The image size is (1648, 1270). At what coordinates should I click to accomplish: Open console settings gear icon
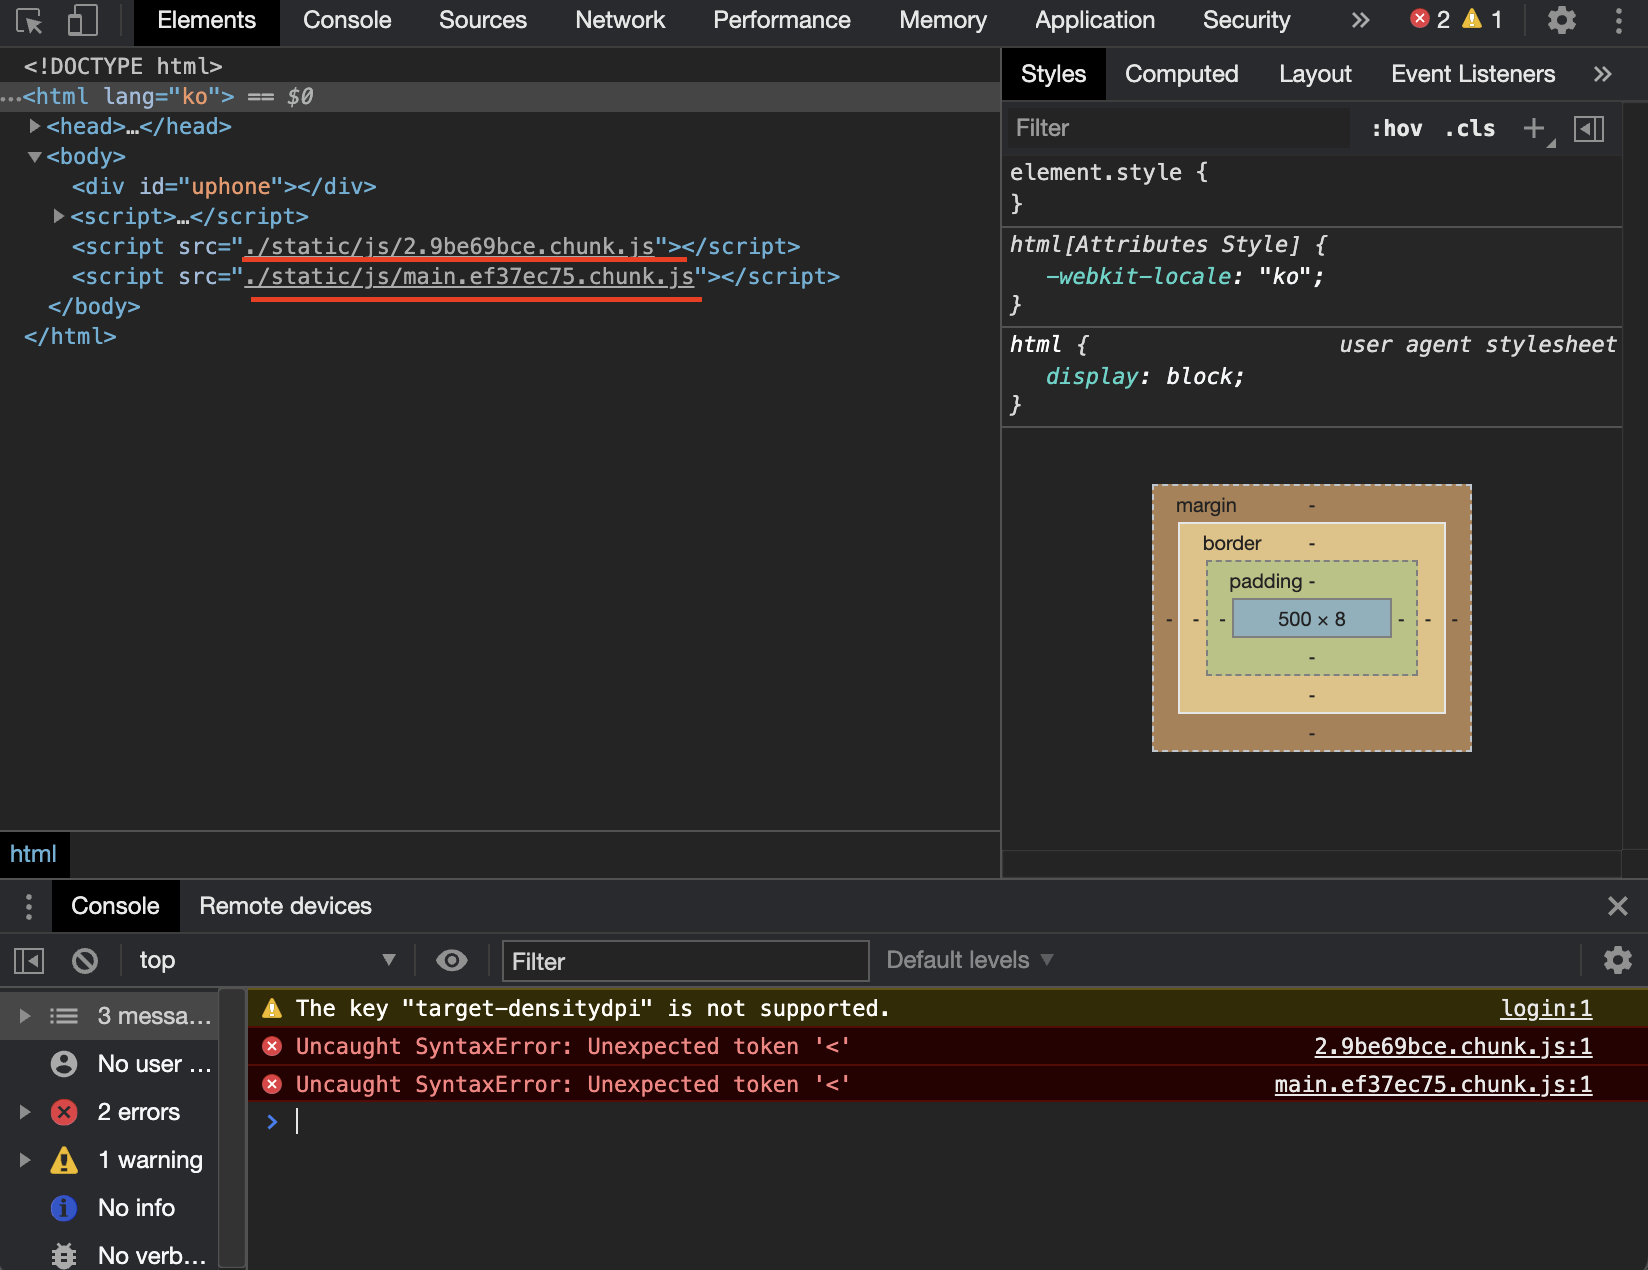click(x=1617, y=961)
